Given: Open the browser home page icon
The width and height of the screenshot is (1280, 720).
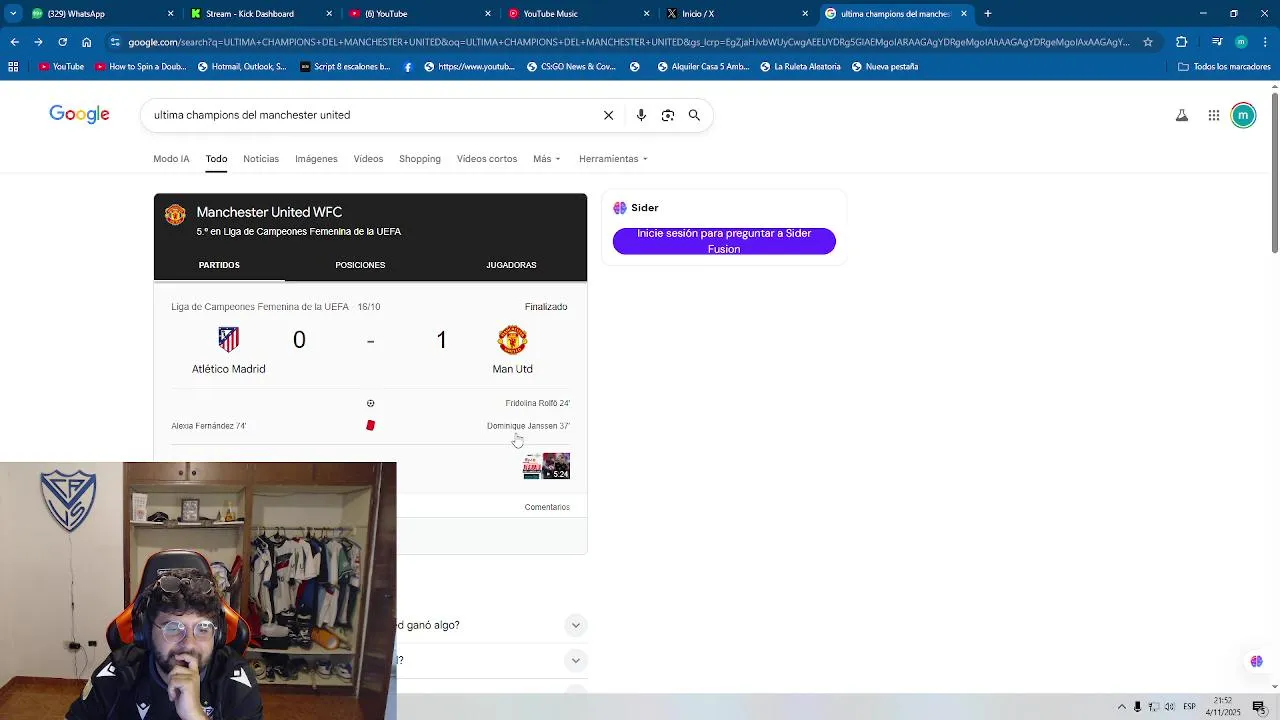Looking at the screenshot, I should pos(87,42).
